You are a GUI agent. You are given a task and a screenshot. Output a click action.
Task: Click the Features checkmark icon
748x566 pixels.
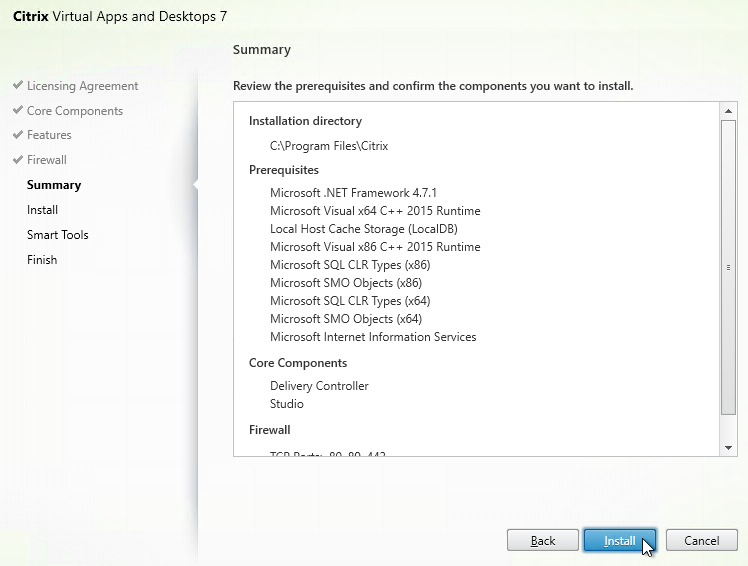pyautogui.click(x=18, y=135)
